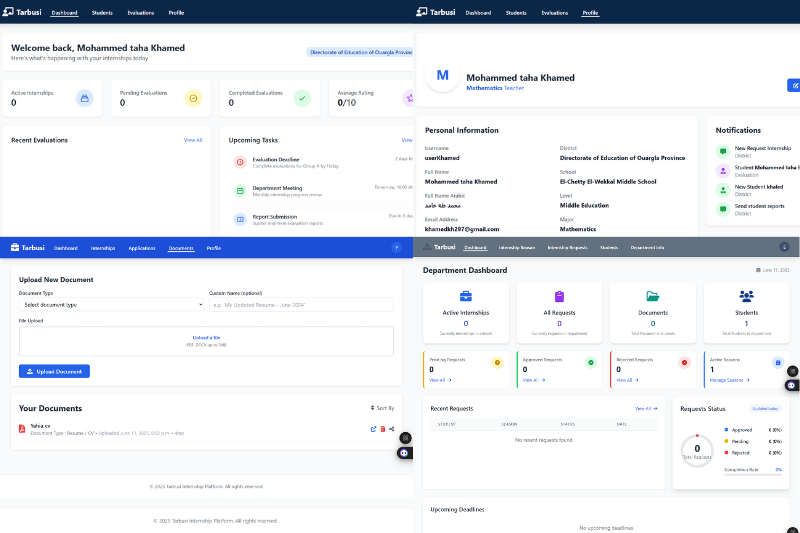The height and width of the screenshot is (533, 800).
Task: Click the Manage Seasons link
Action: click(x=728, y=380)
